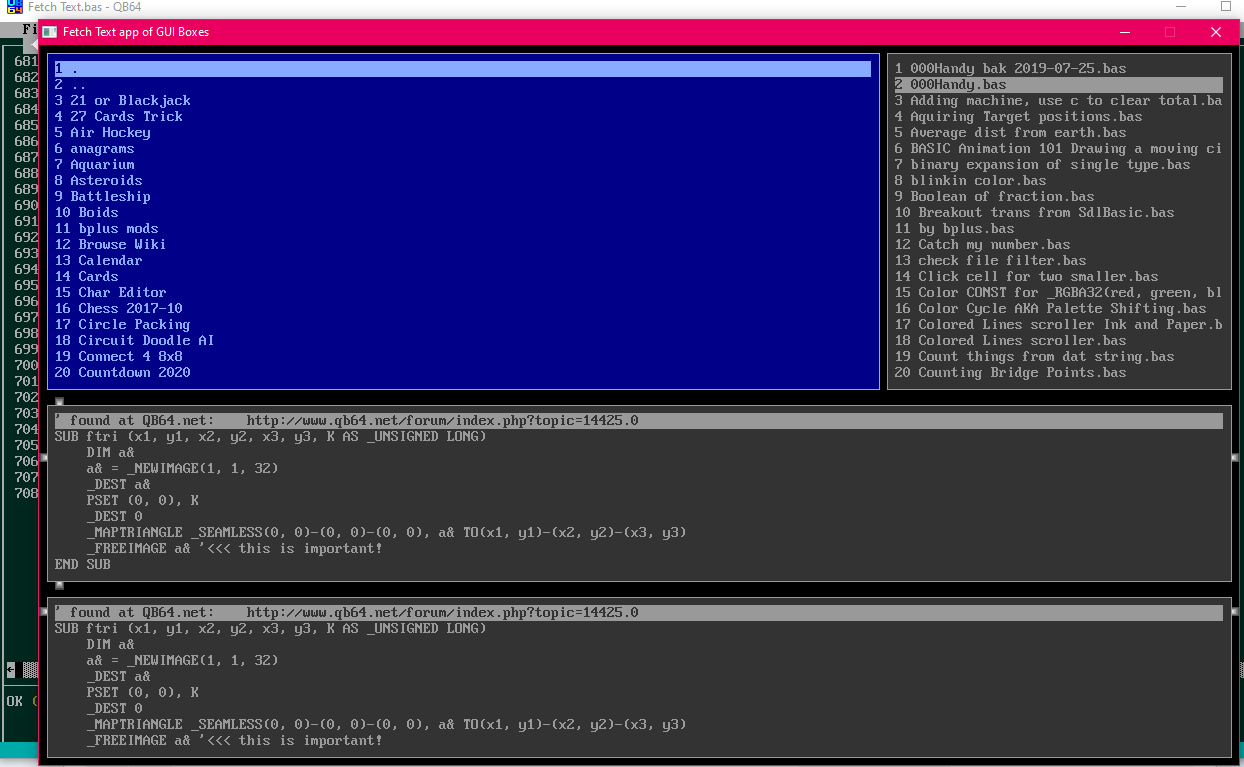Close the Fetch Text app window

[1216, 32]
